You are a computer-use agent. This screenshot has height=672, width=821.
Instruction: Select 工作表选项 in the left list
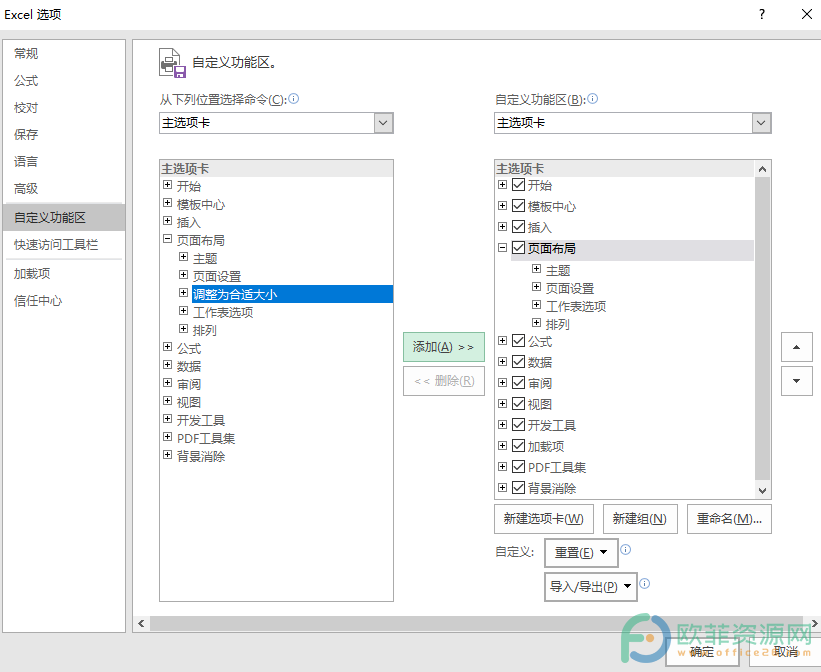point(223,312)
